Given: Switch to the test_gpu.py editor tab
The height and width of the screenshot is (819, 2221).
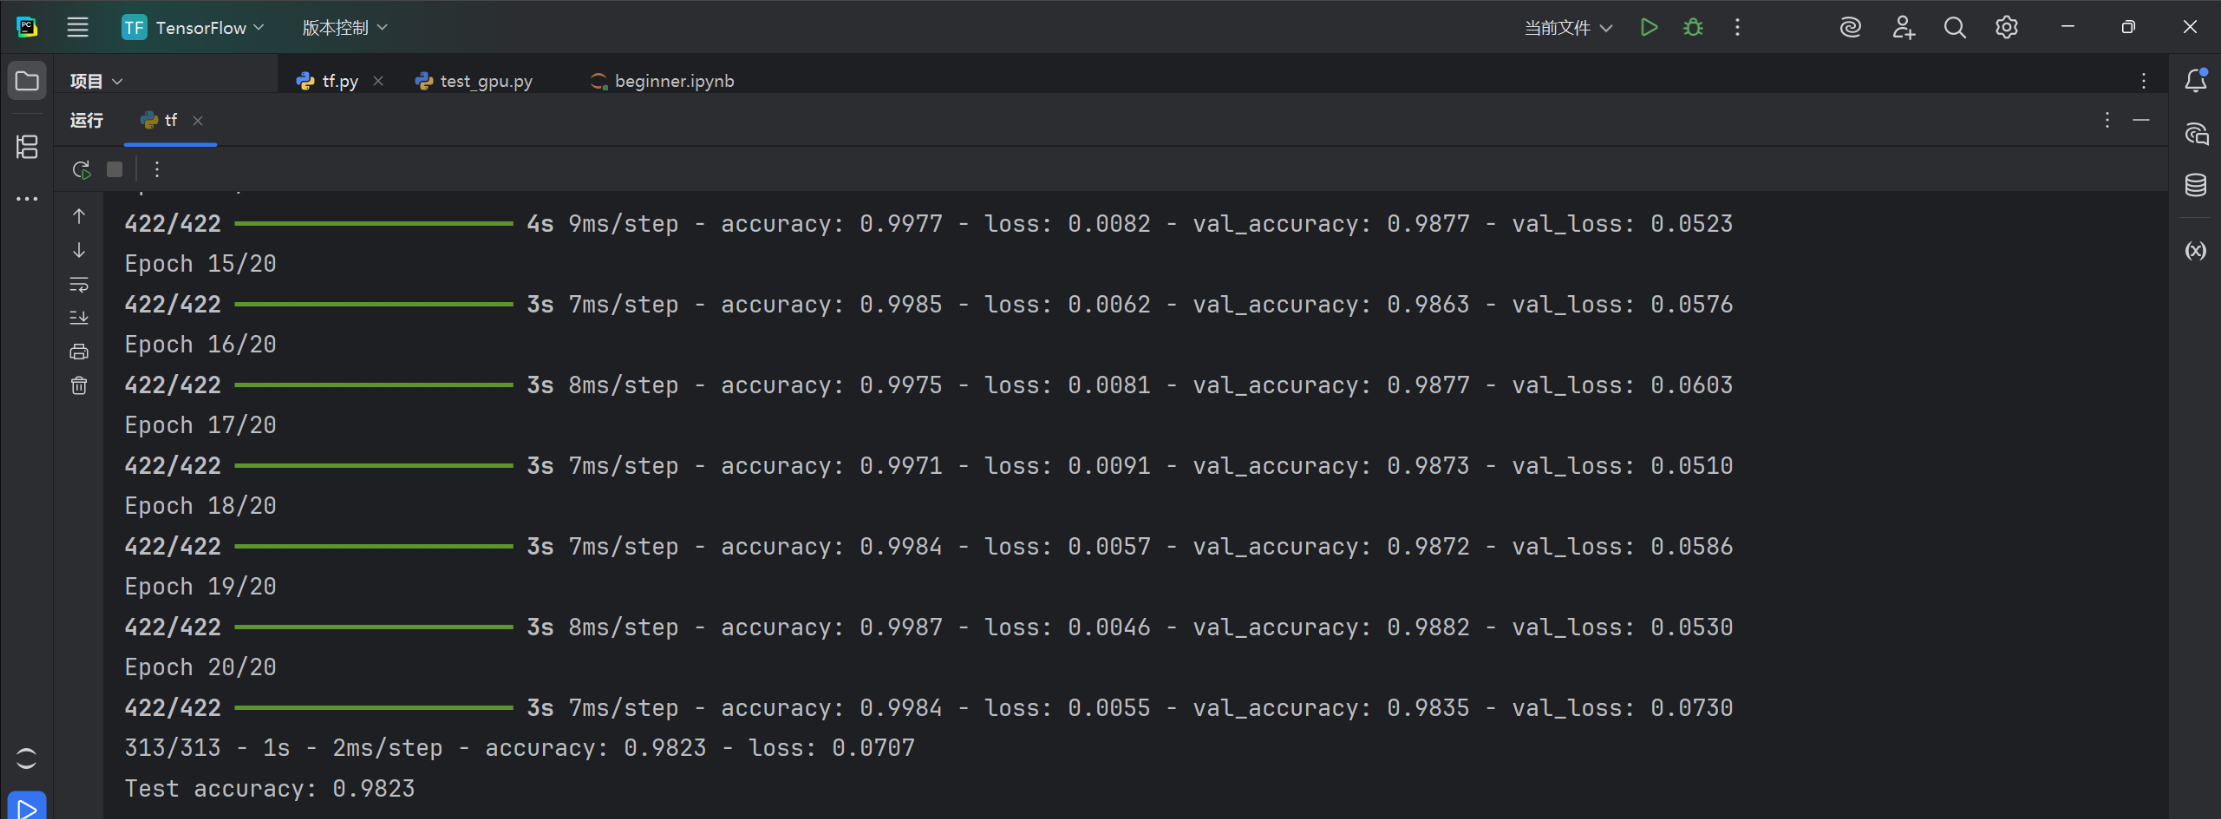Looking at the screenshot, I should (x=474, y=81).
